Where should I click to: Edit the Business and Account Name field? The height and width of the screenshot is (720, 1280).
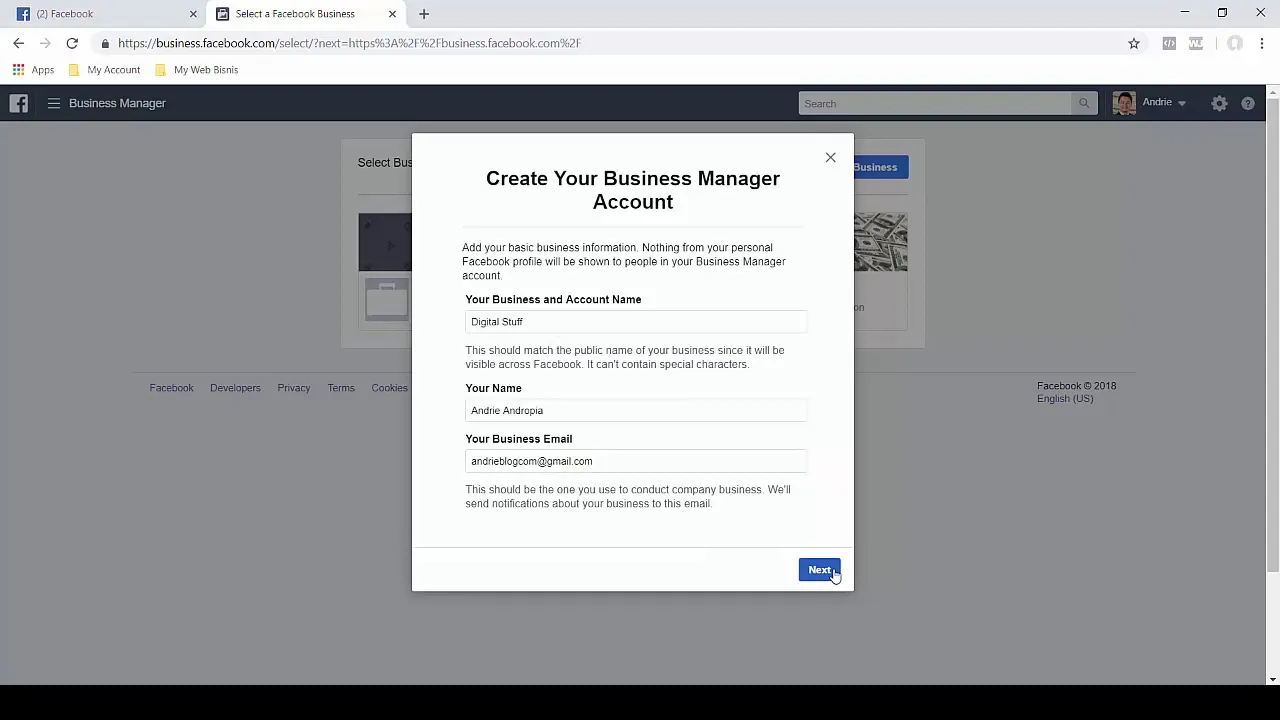pos(636,322)
